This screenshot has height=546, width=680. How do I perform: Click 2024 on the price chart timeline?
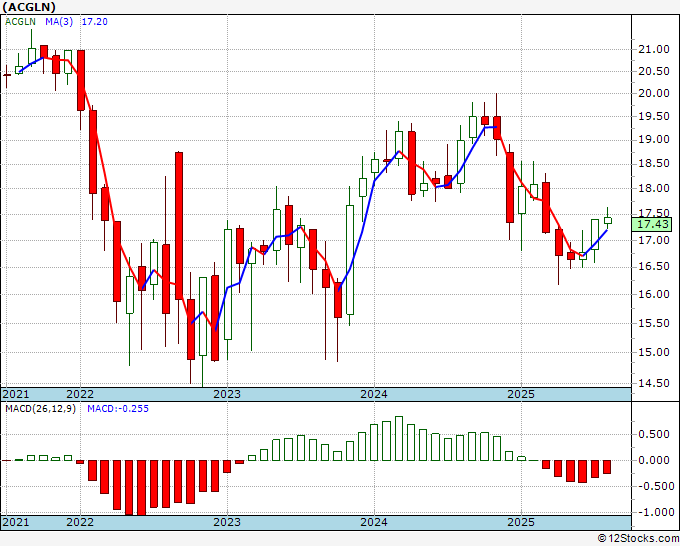(x=374, y=394)
